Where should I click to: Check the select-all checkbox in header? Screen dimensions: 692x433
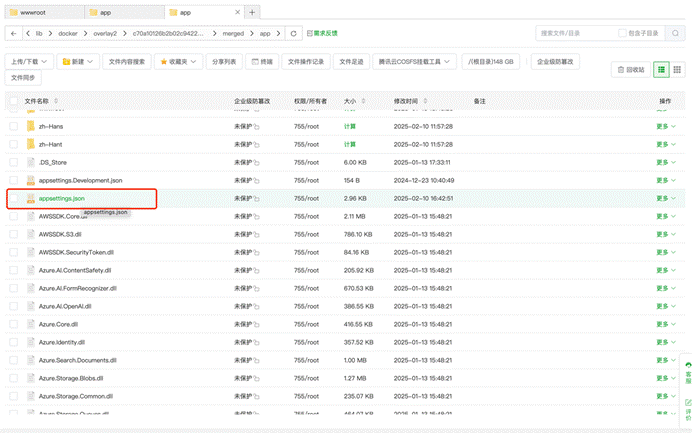tap(13, 101)
